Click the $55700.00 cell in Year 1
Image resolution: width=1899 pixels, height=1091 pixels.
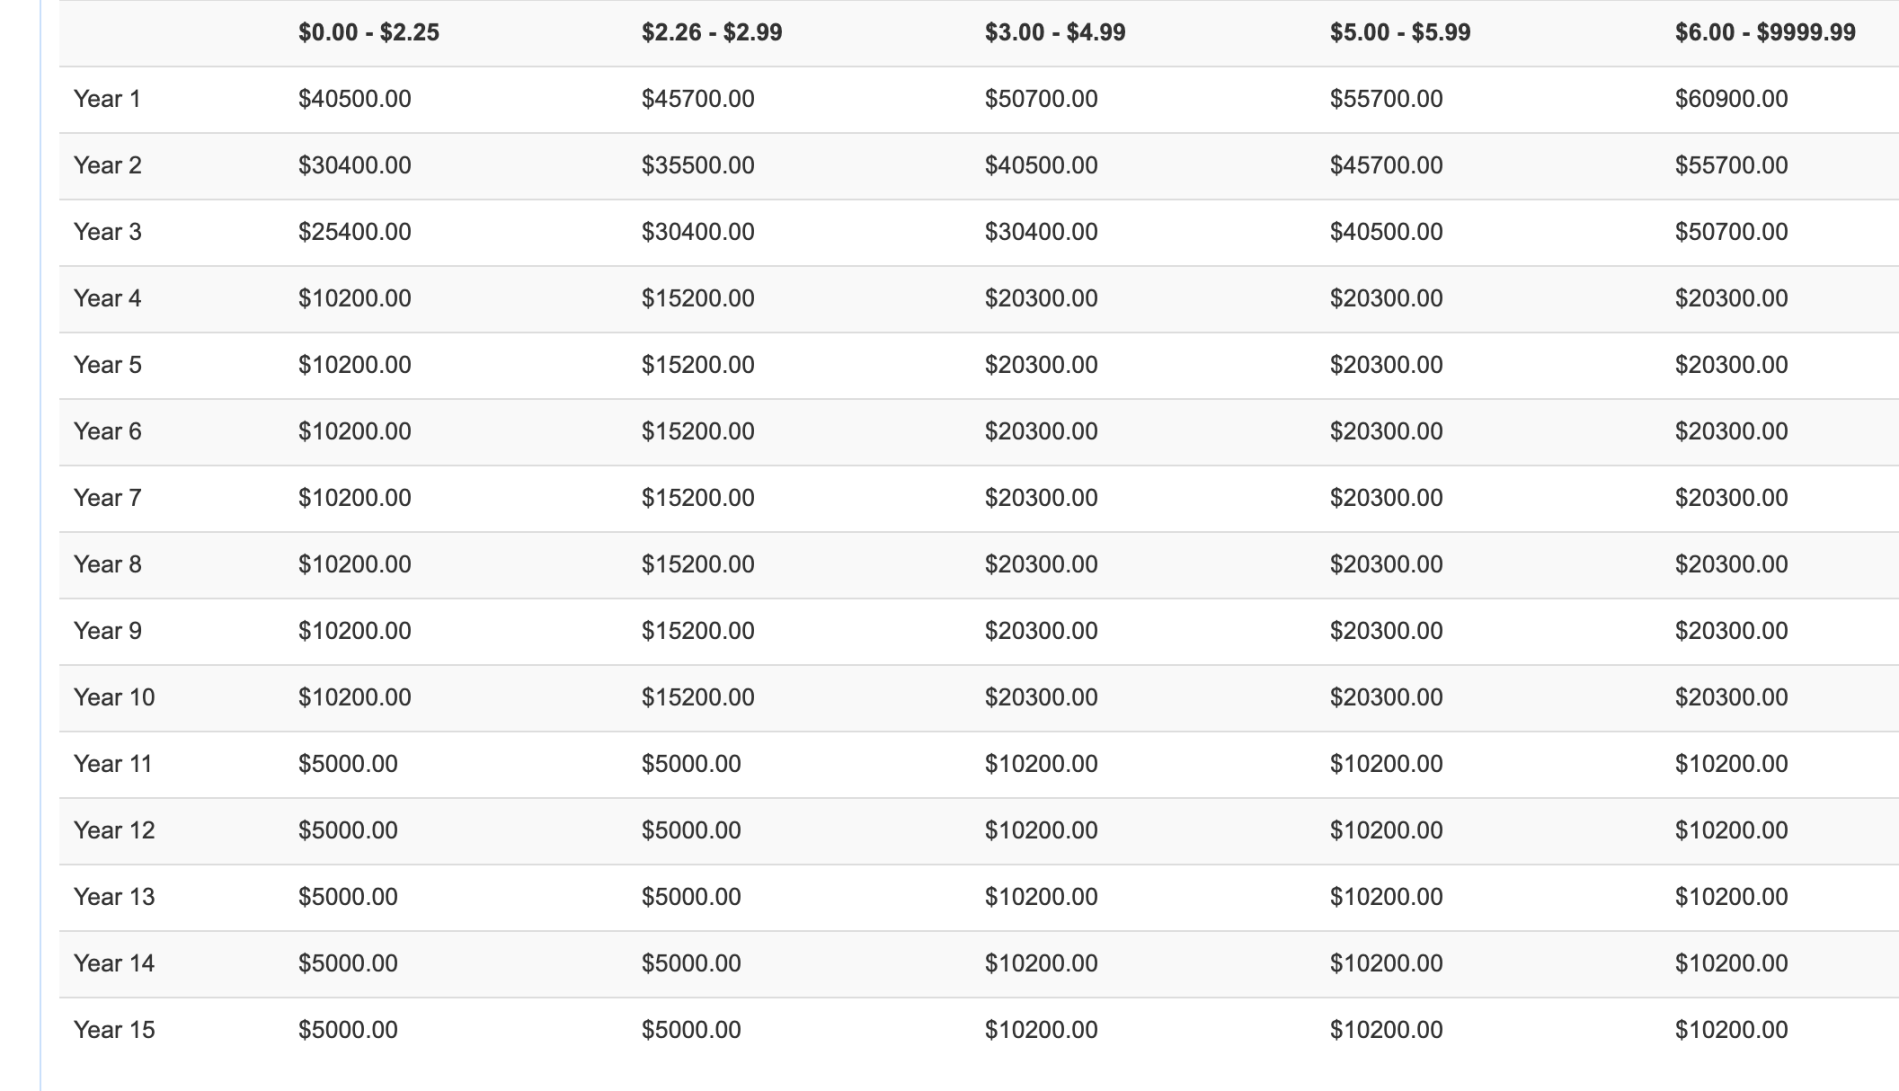(1386, 99)
